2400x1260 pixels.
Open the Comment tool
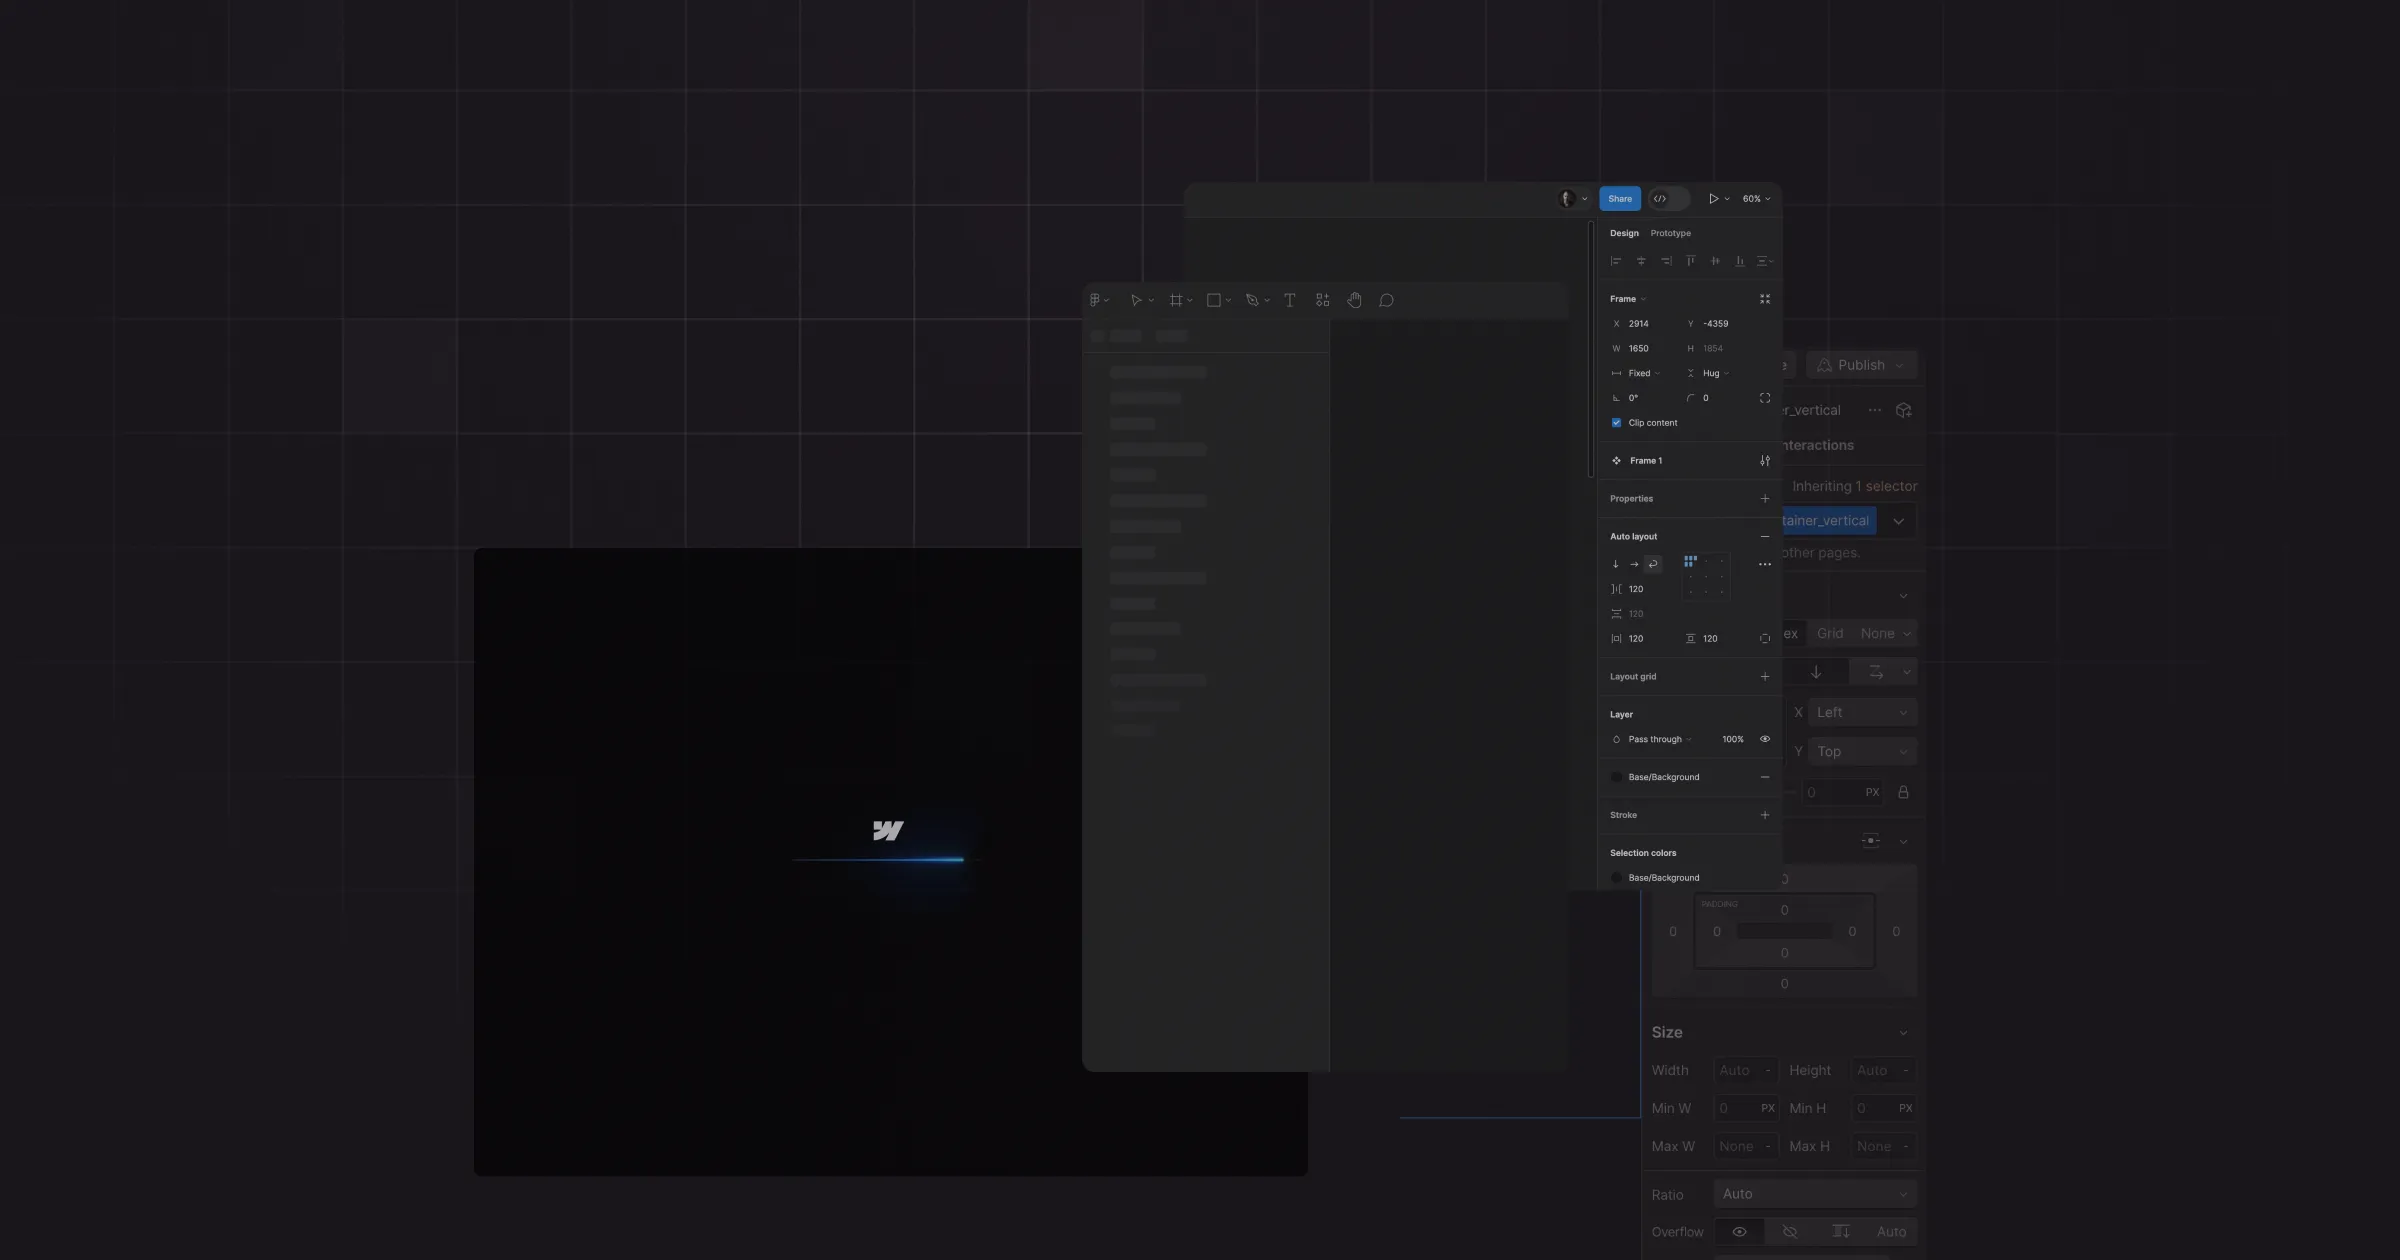[1386, 300]
